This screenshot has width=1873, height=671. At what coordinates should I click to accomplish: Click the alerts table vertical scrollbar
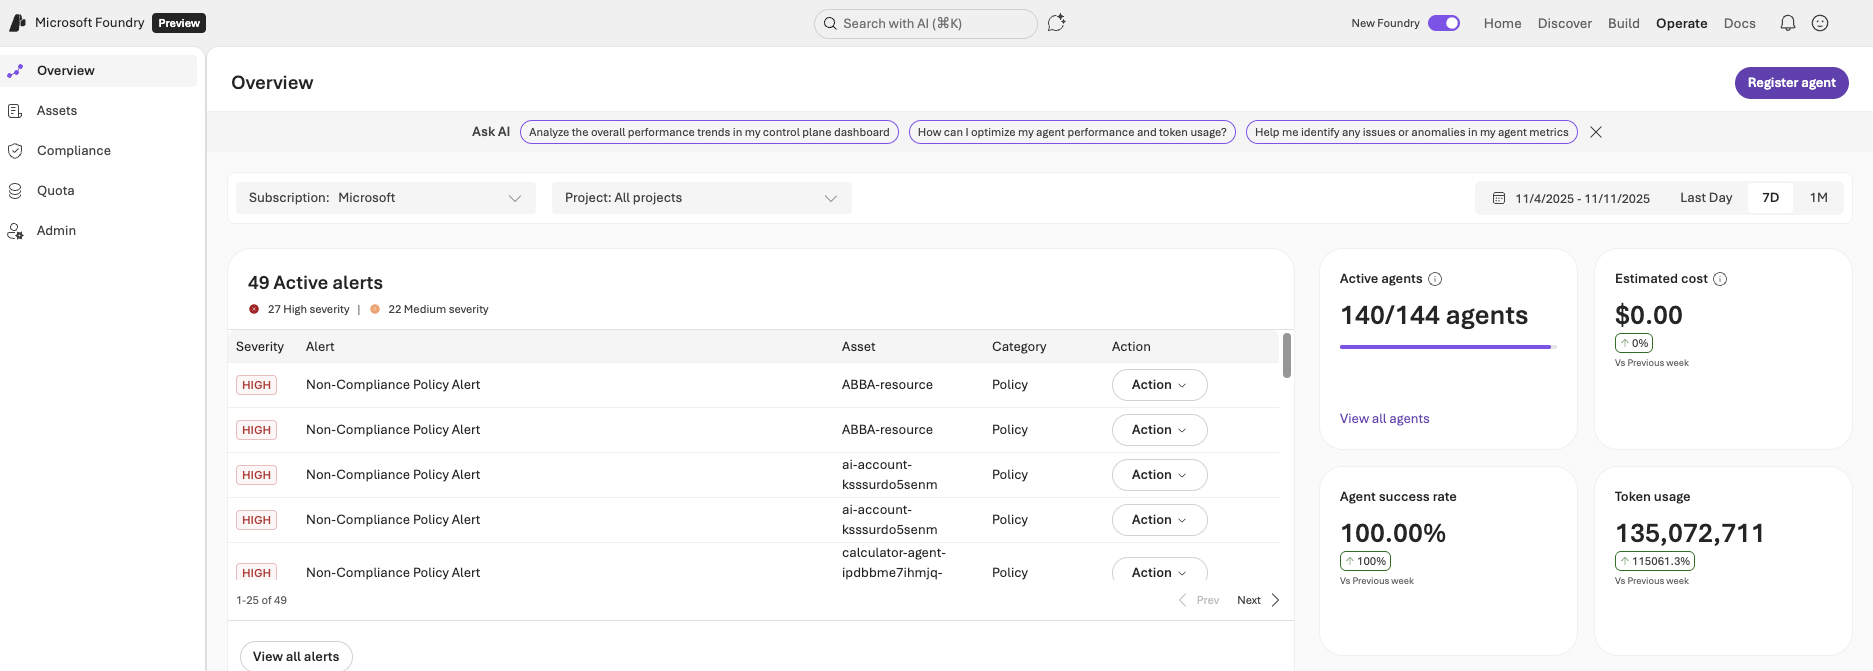coord(1286,356)
